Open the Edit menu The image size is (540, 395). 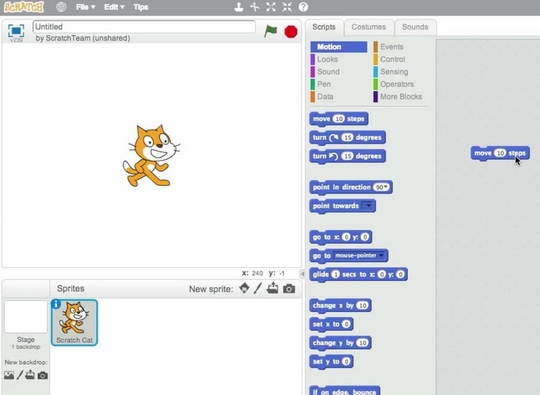click(x=114, y=7)
